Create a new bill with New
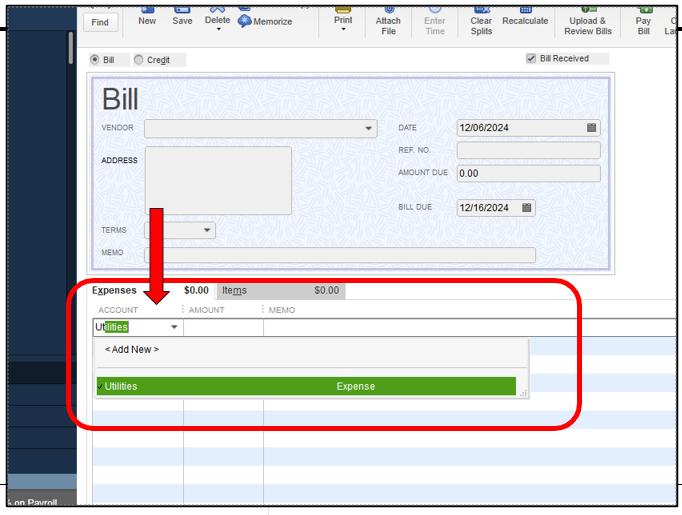 point(147,17)
